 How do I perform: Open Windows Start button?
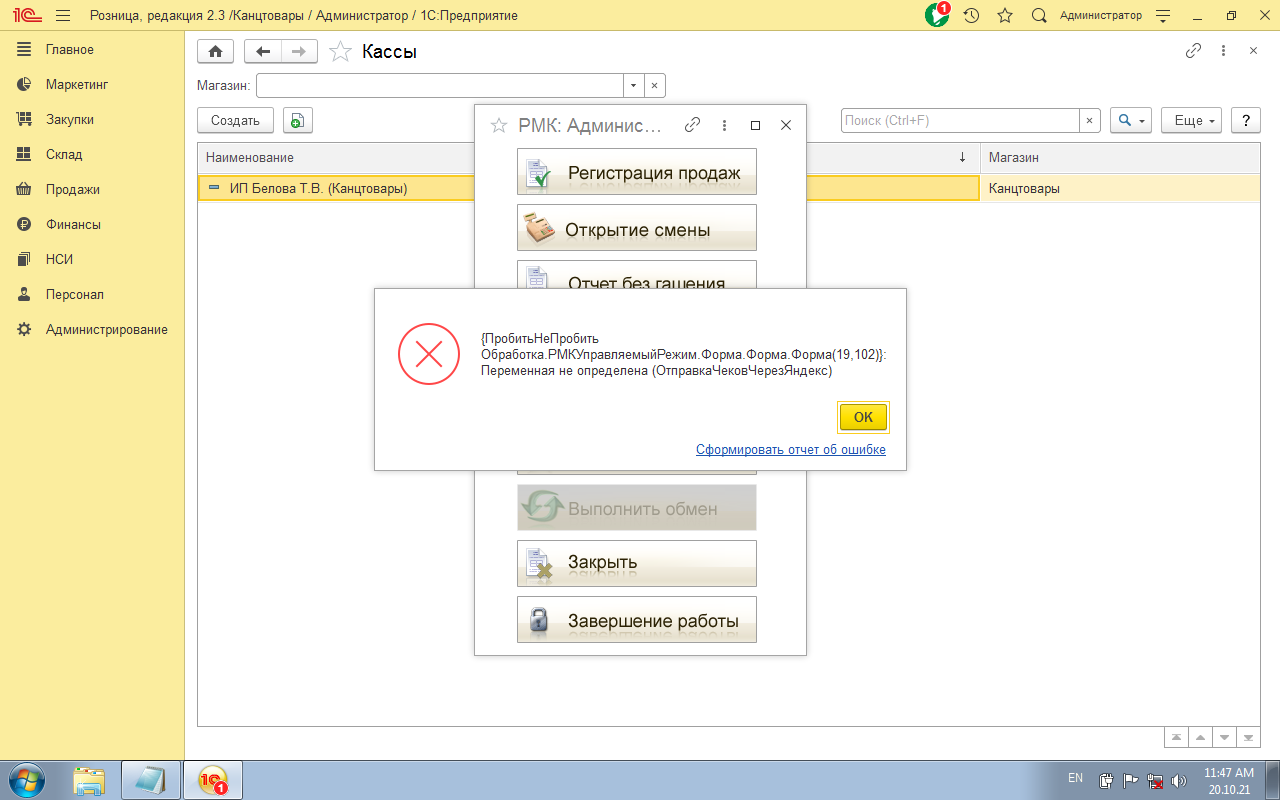click(x=26, y=780)
